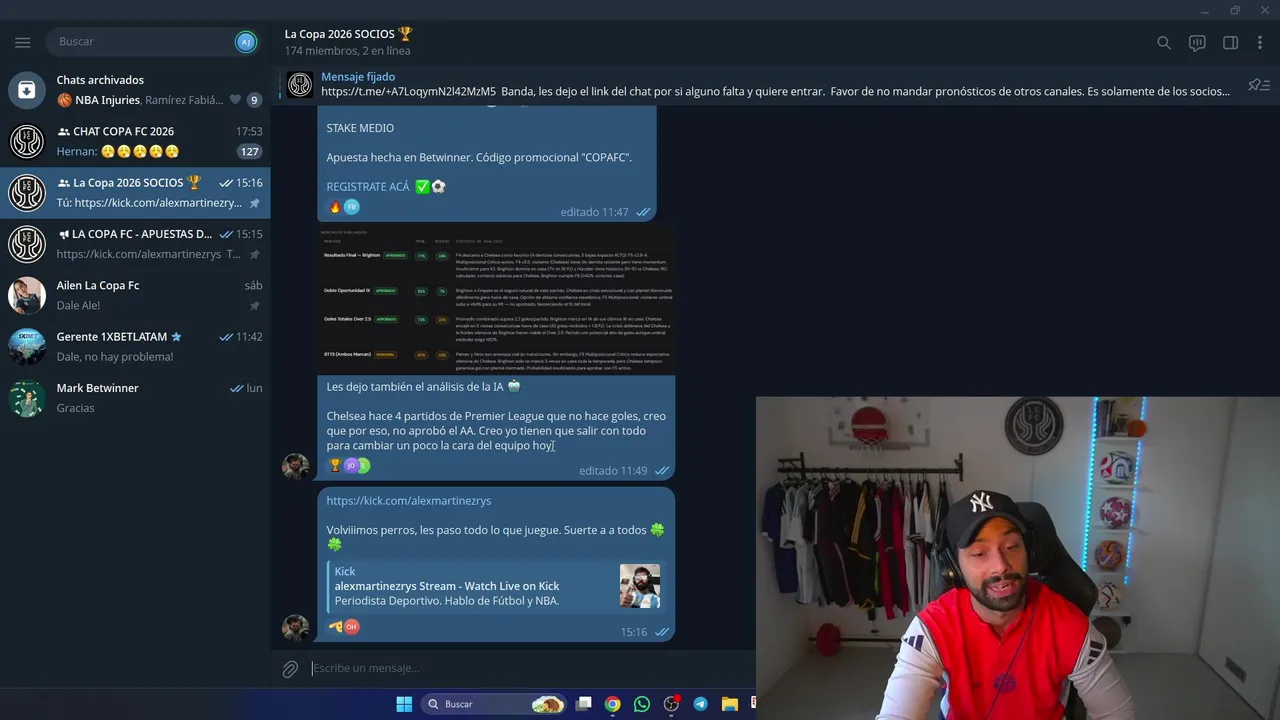The height and width of the screenshot is (720, 1280).
Task: Open kick.com/alexmartinezrys message link
Action: click(x=409, y=501)
